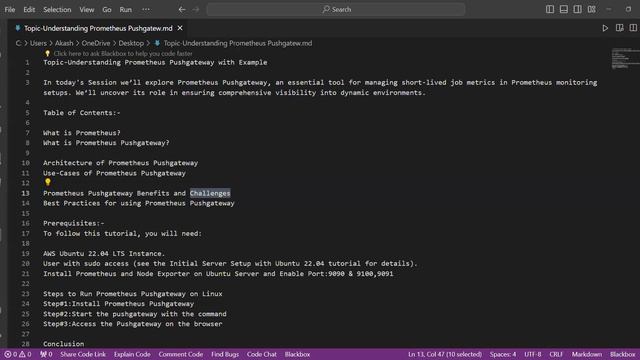The image size is (640, 360).
Task: Toggle primary side bar layout icon
Action: click(x=550, y=9)
